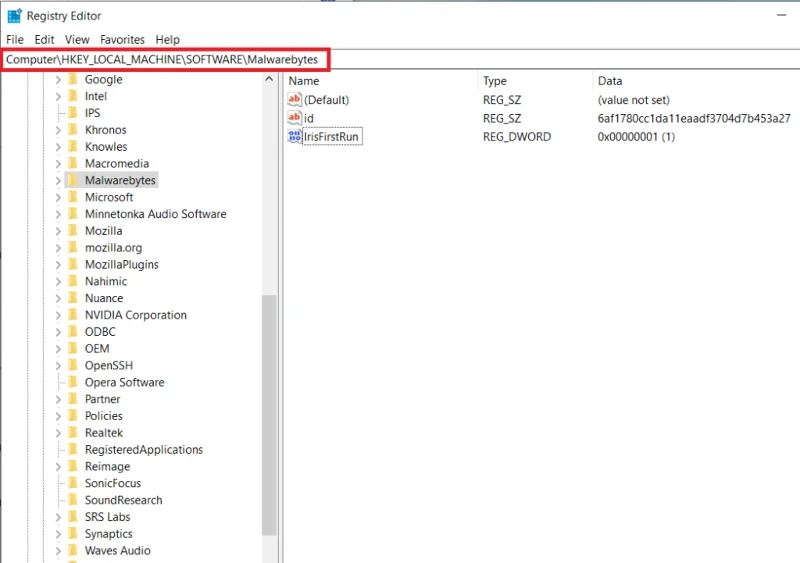Viewport: 800px width, 563px height.
Task: Click the Khronos folder icon
Action: pyautogui.click(x=73, y=130)
